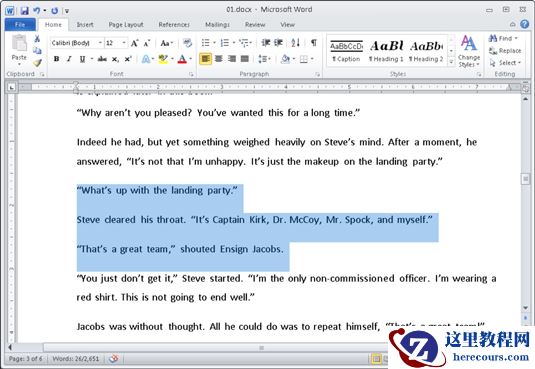The height and width of the screenshot is (369, 535).
Task: Apply the Heading 1 style
Action: [x=387, y=51]
